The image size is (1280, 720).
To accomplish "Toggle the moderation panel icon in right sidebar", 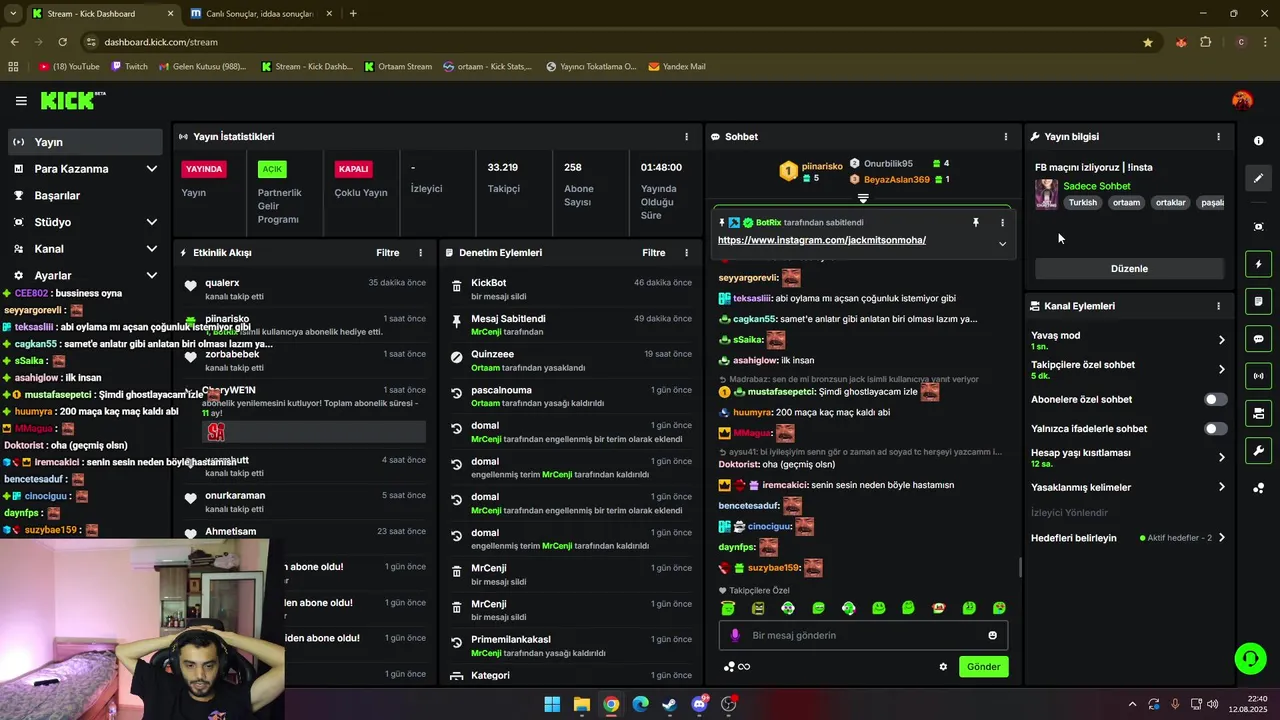I will (1259, 413).
